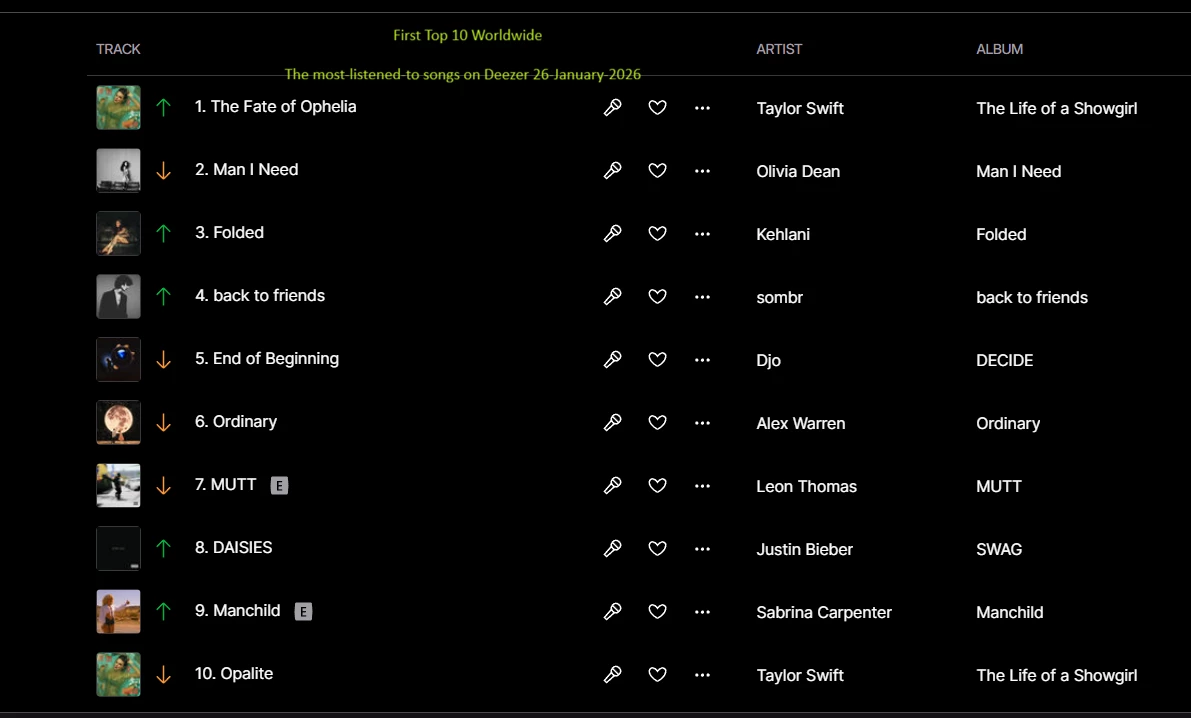
Task: Go to album The Life of a Showgirl in Opalite row
Action: [x=1057, y=675]
